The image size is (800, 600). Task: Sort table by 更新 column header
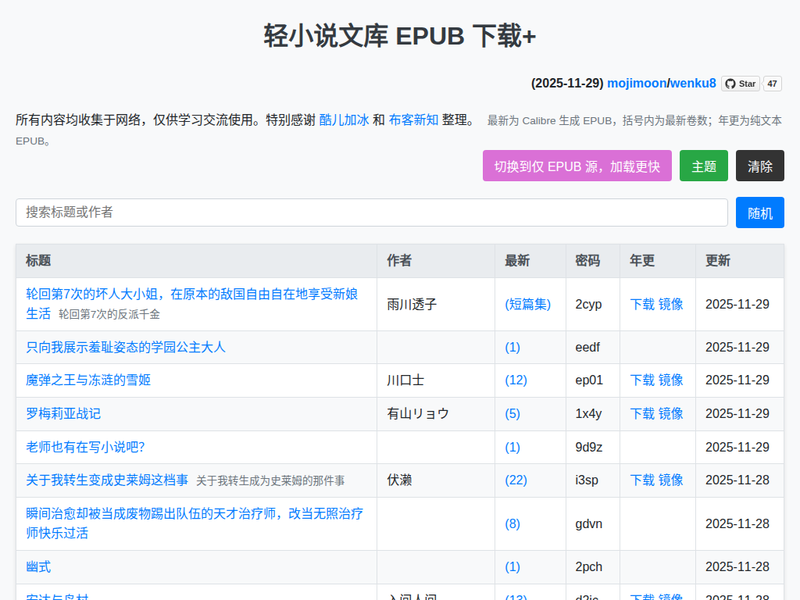coord(718,261)
